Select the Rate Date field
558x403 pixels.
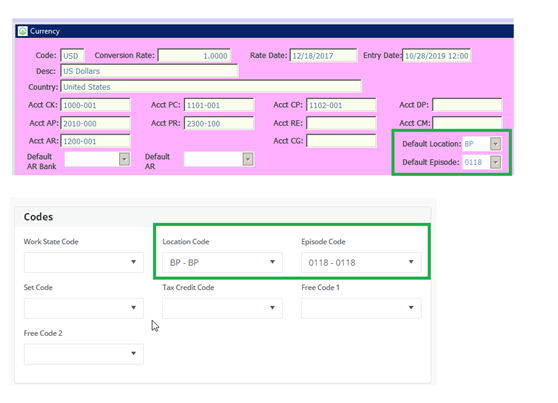[323, 56]
